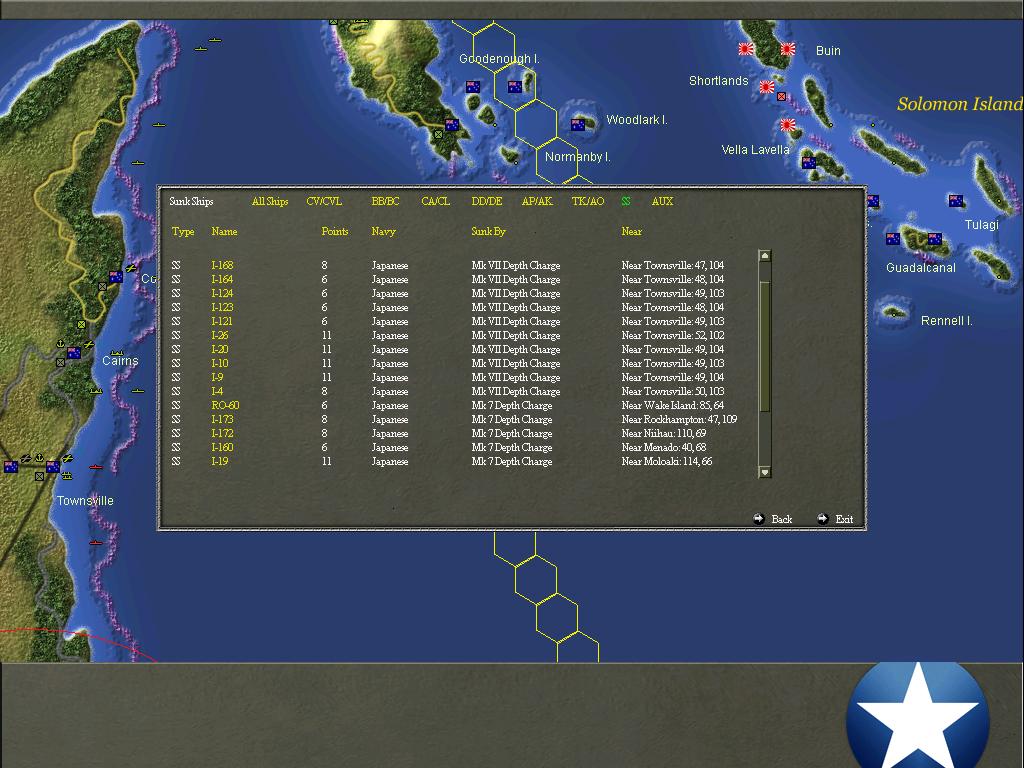Open sunk ship I-123 entry

pos(222,307)
